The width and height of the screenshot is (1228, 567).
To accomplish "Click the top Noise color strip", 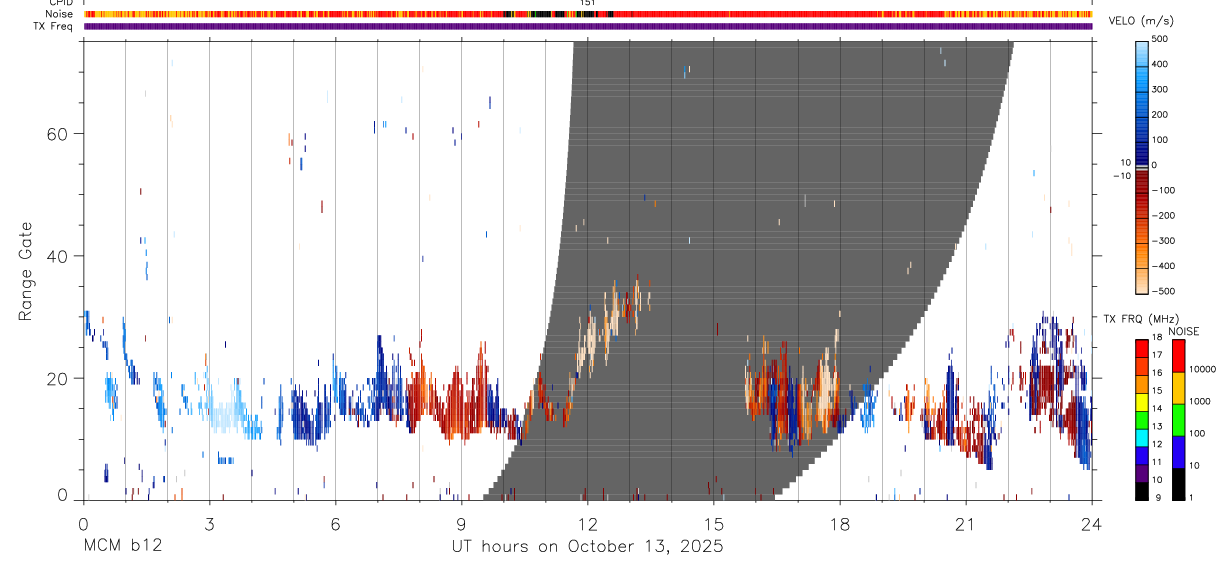I will [588, 14].
